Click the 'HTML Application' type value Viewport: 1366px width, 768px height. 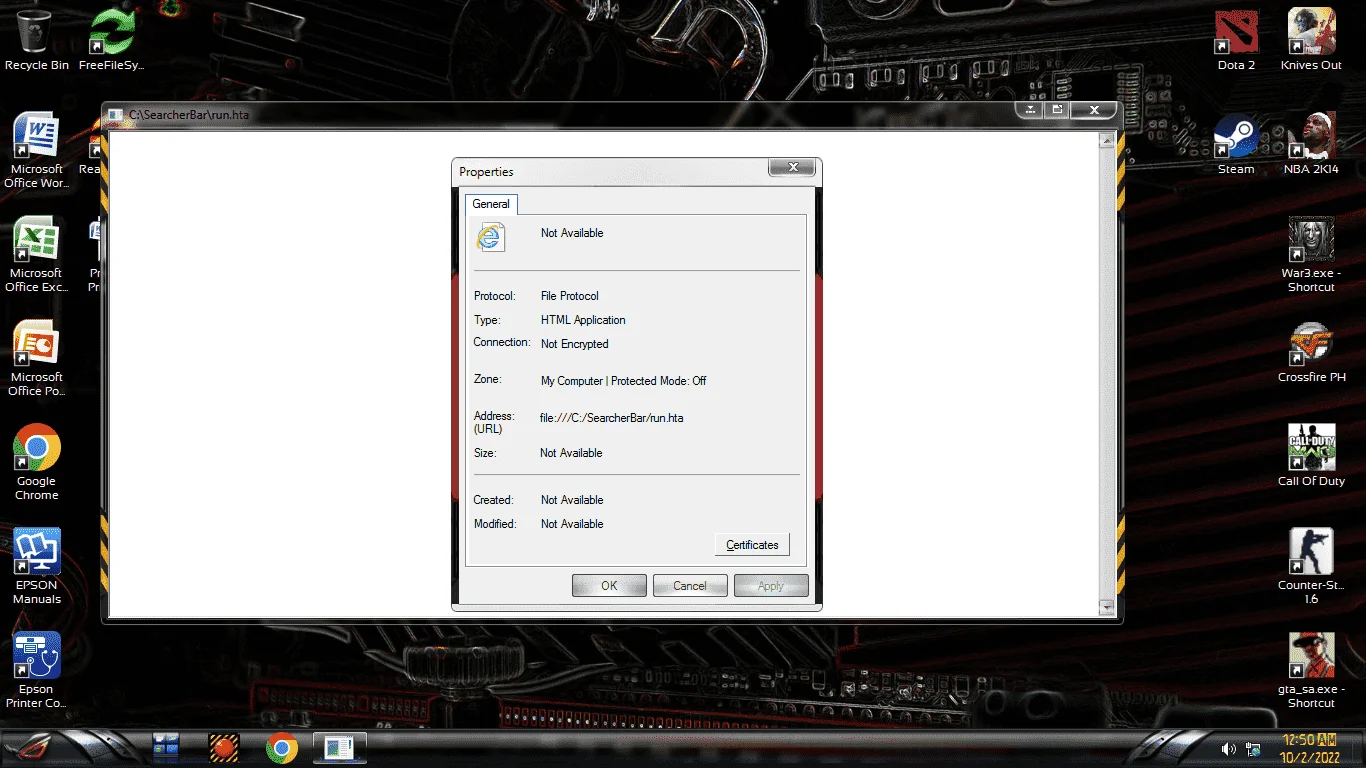point(583,320)
